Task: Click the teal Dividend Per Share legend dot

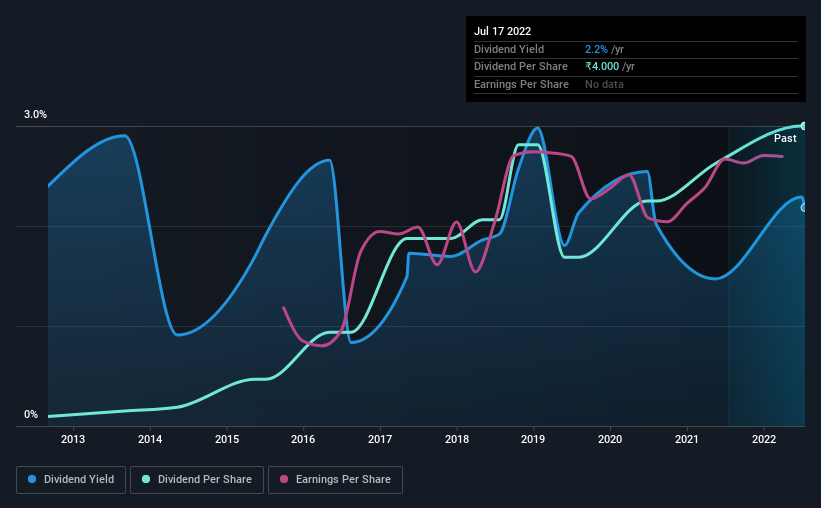Action: (146, 479)
